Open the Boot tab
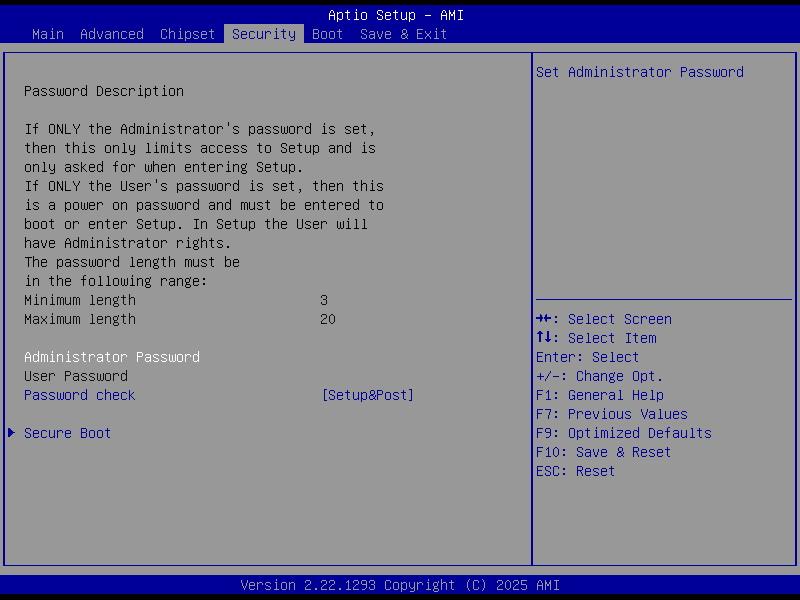This screenshot has width=800, height=600. pyautogui.click(x=328, y=34)
